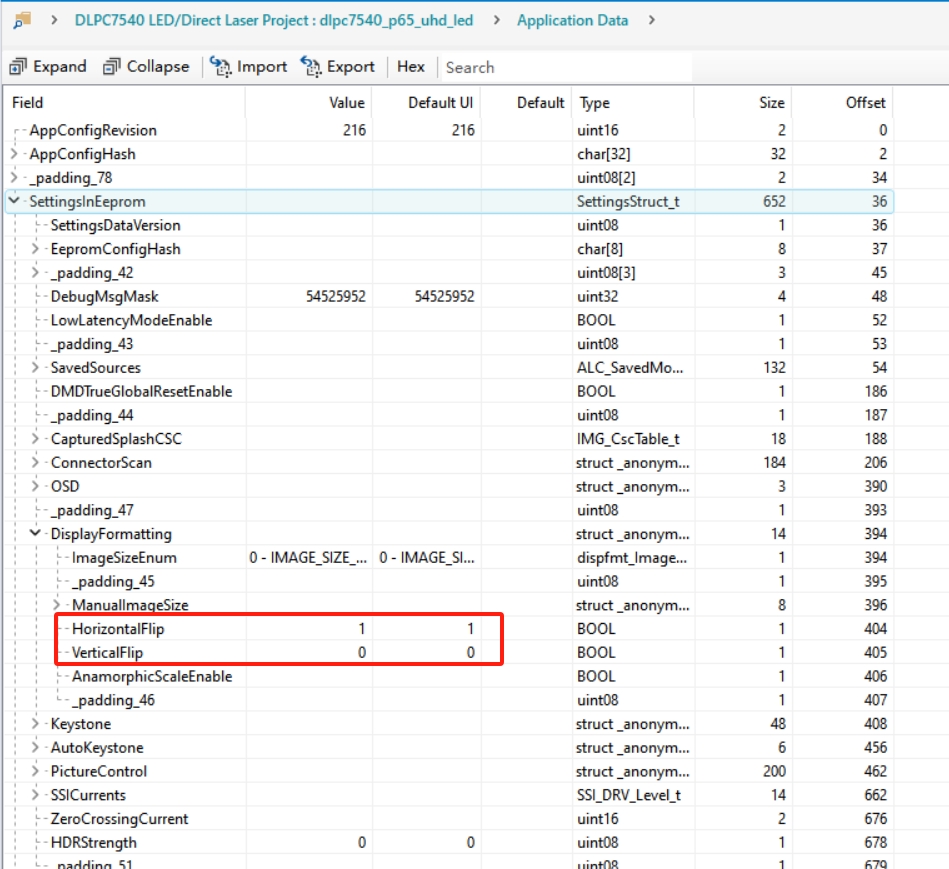Select the AnamorphicScaleEnable field

pyautogui.click(x=152, y=676)
